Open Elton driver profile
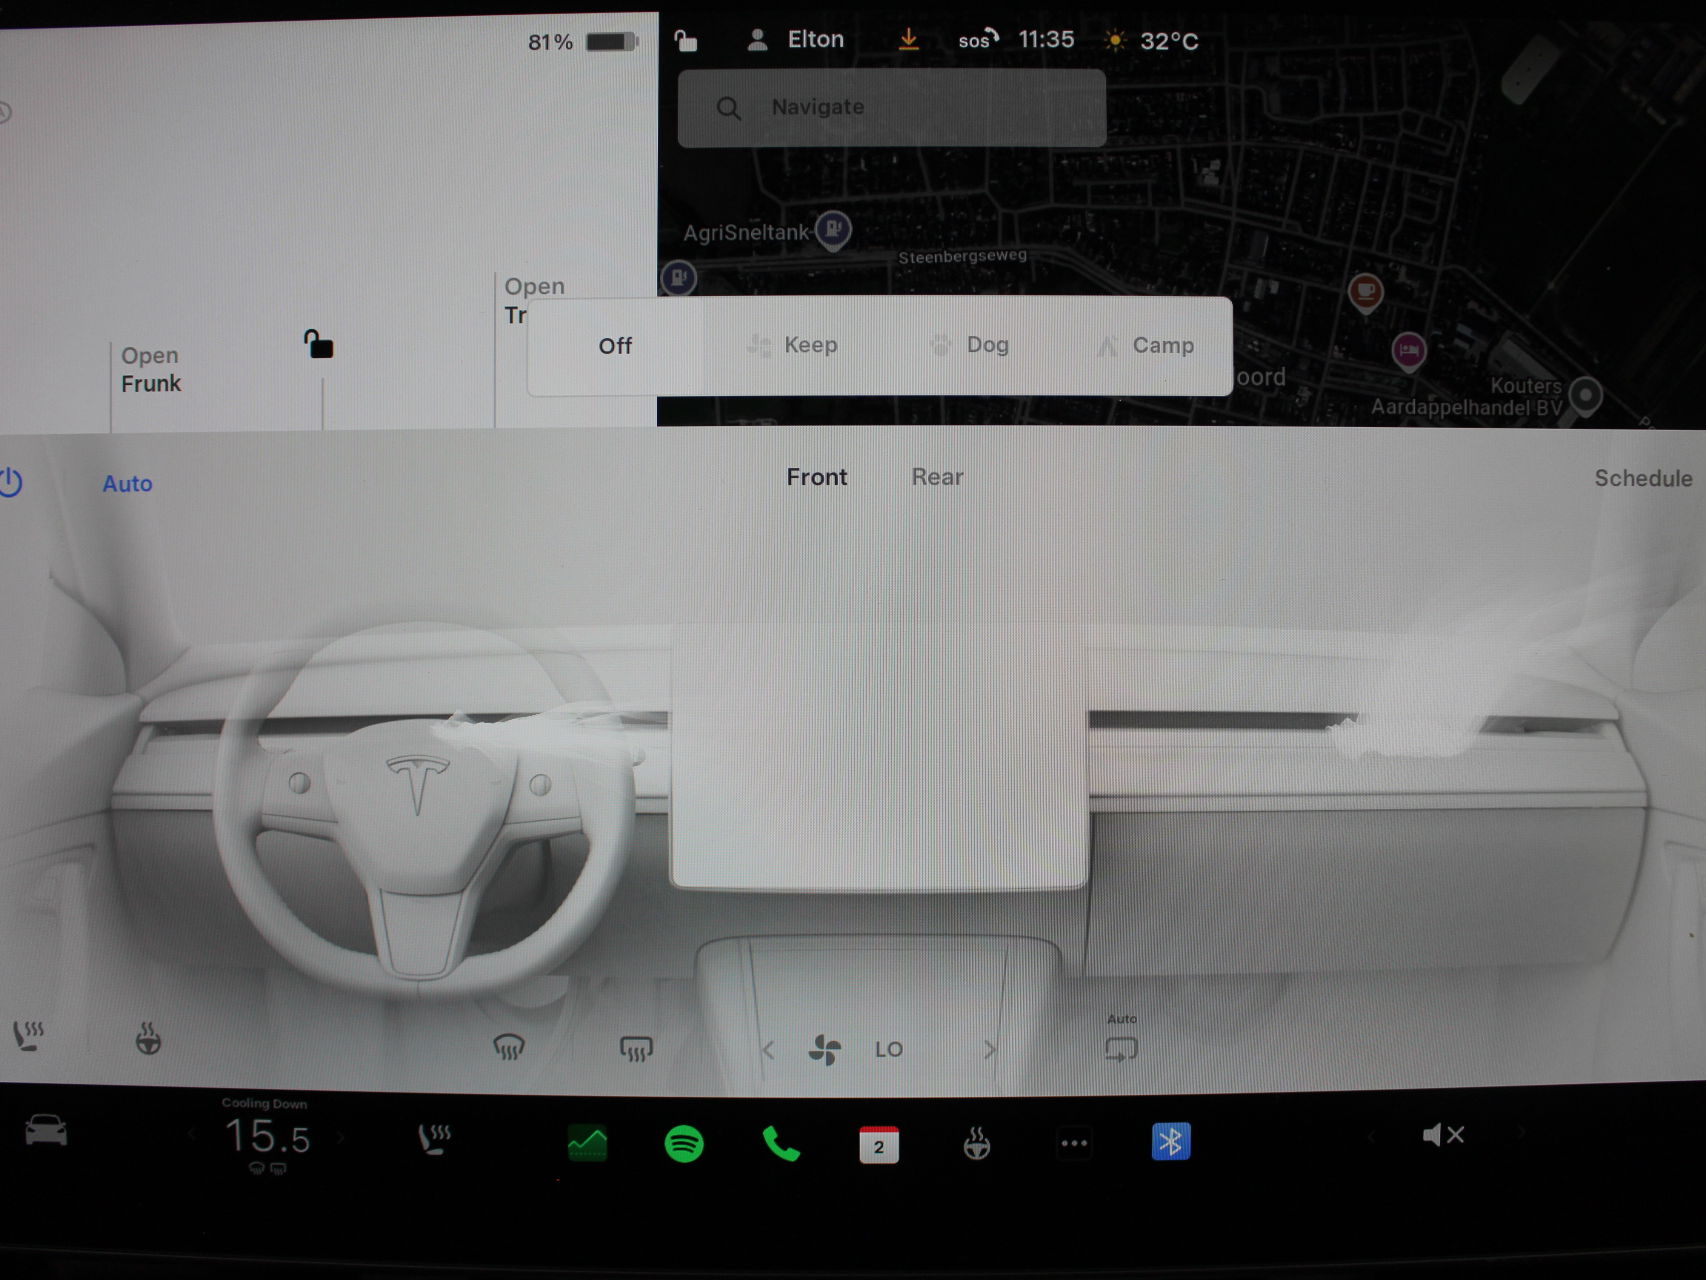 pos(796,40)
